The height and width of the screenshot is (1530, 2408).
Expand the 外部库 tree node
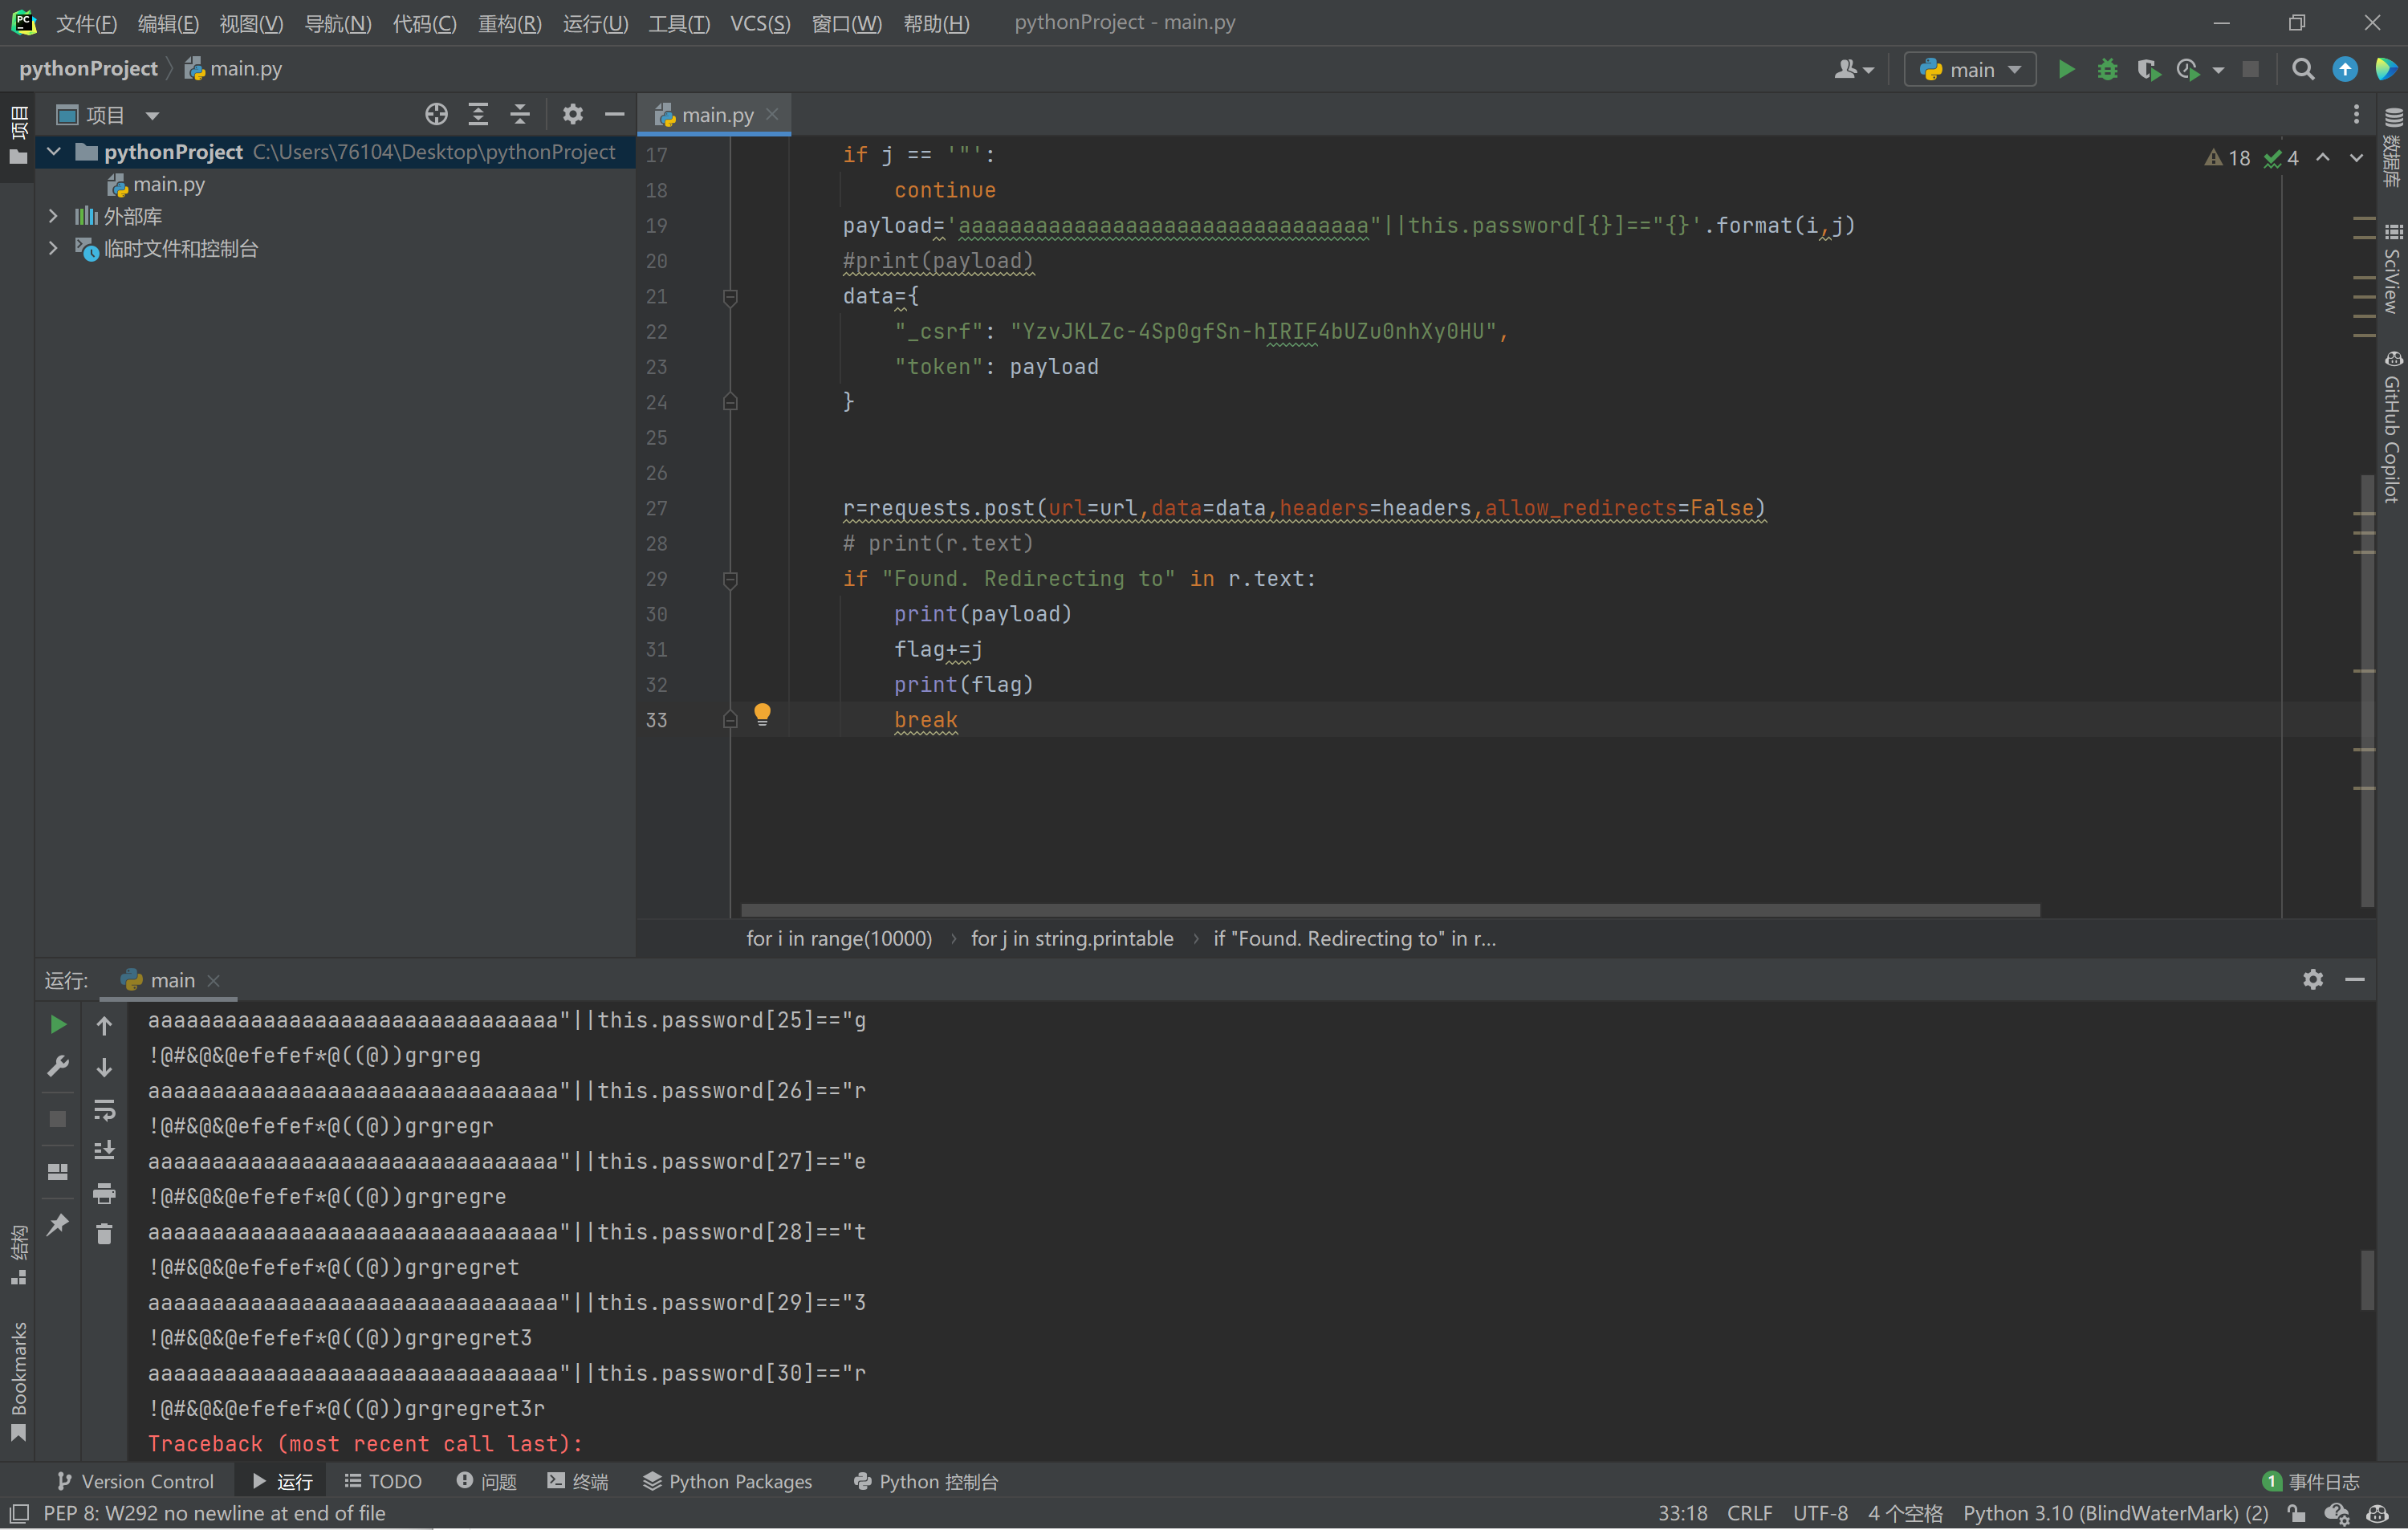[54, 216]
